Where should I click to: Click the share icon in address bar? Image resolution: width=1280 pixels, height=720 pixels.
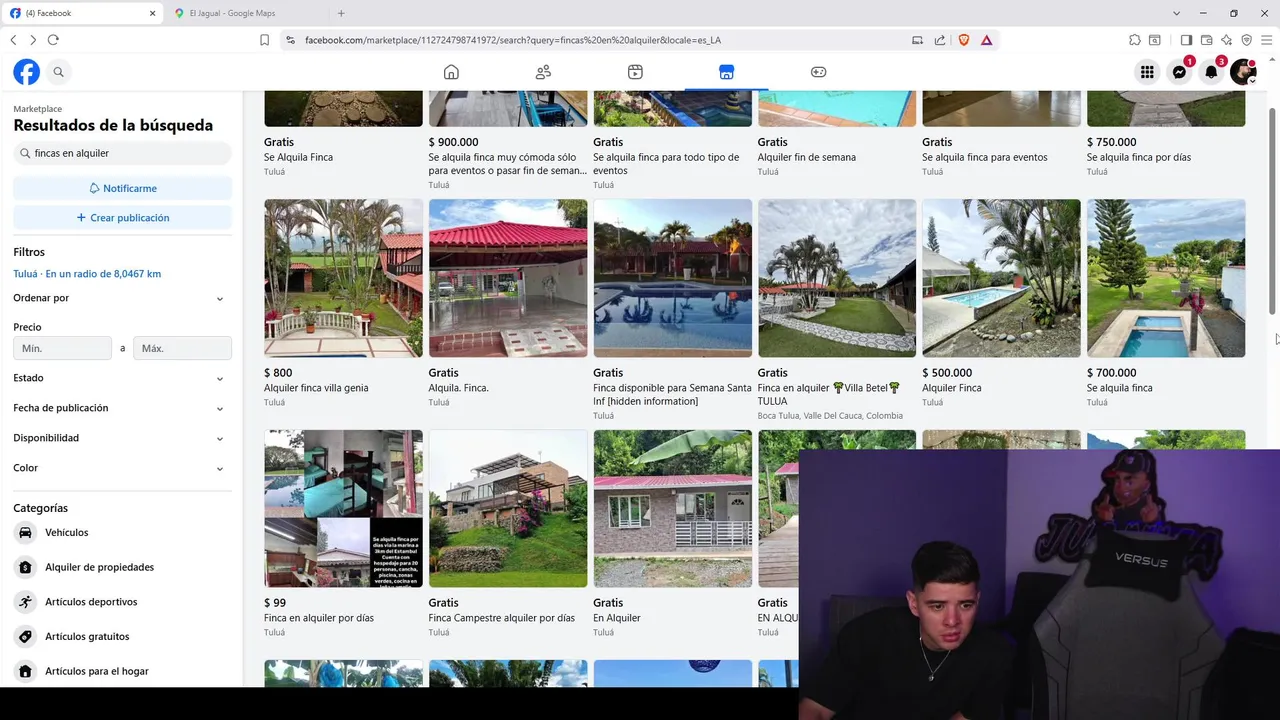coord(940,40)
